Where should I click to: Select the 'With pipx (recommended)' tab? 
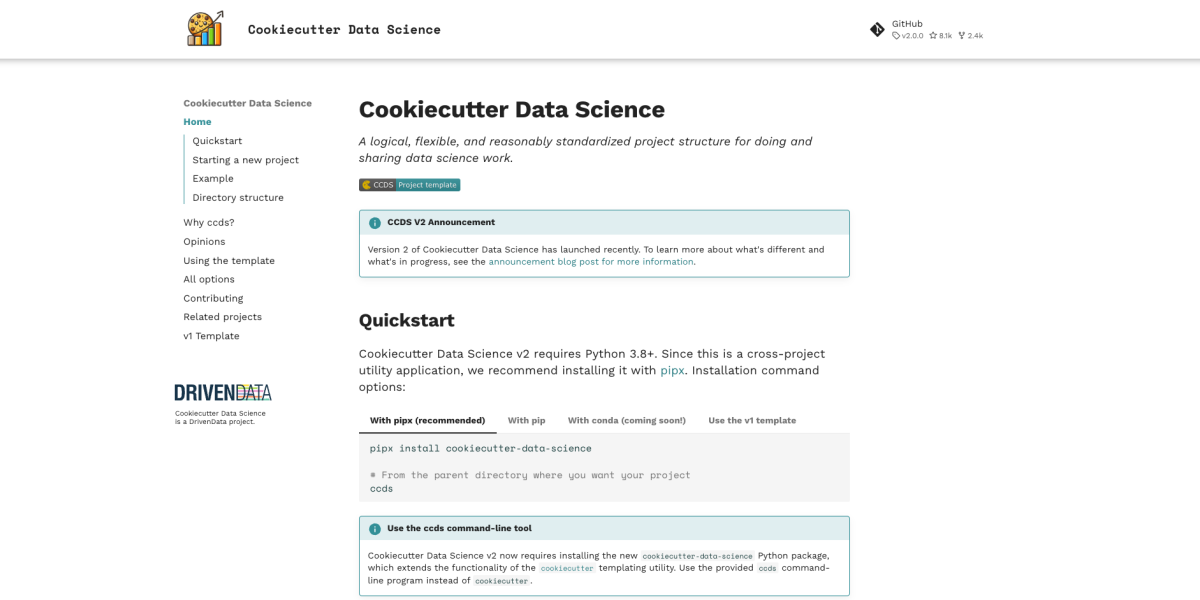click(427, 420)
